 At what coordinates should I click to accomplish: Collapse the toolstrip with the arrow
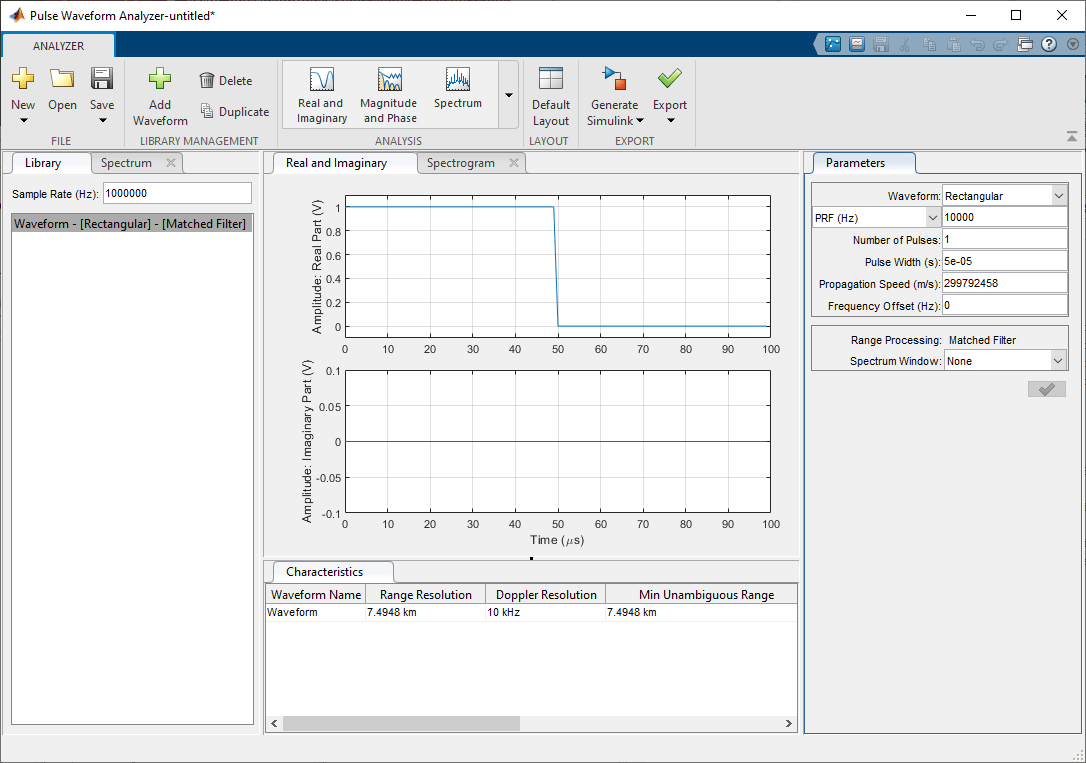pyautogui.click(x=1071, y=137)
